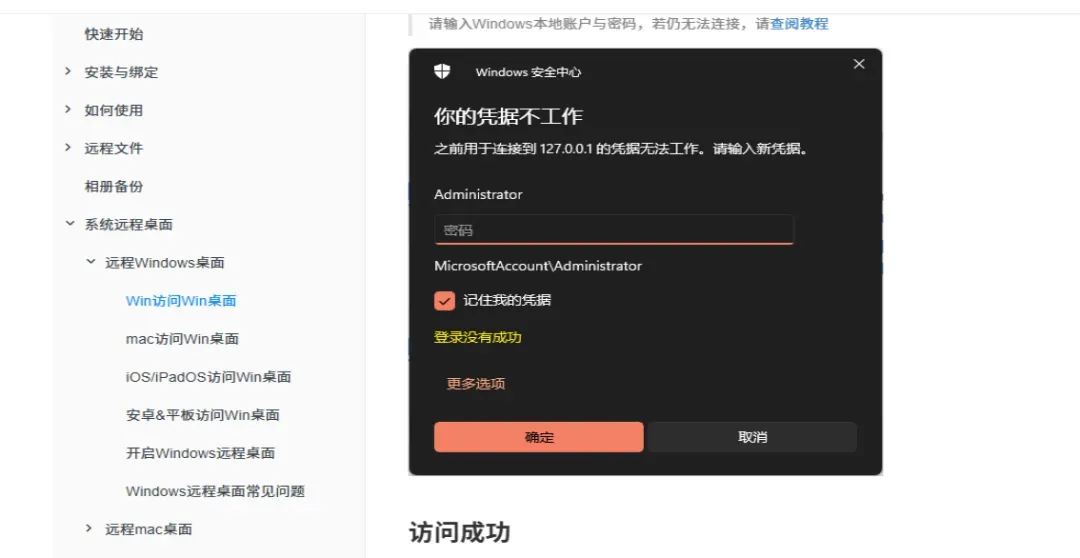The width and height of the screenshot is (1080, 558).
Task: Select iOS/iPadOS访问Win桌面 in sidebar
Action: point(208,376)
